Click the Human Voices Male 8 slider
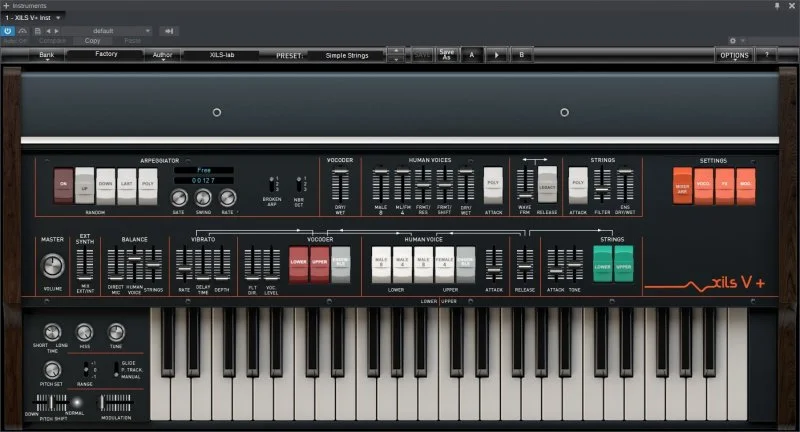The width and height of the screenshot is (800, 432). point(380,185)
